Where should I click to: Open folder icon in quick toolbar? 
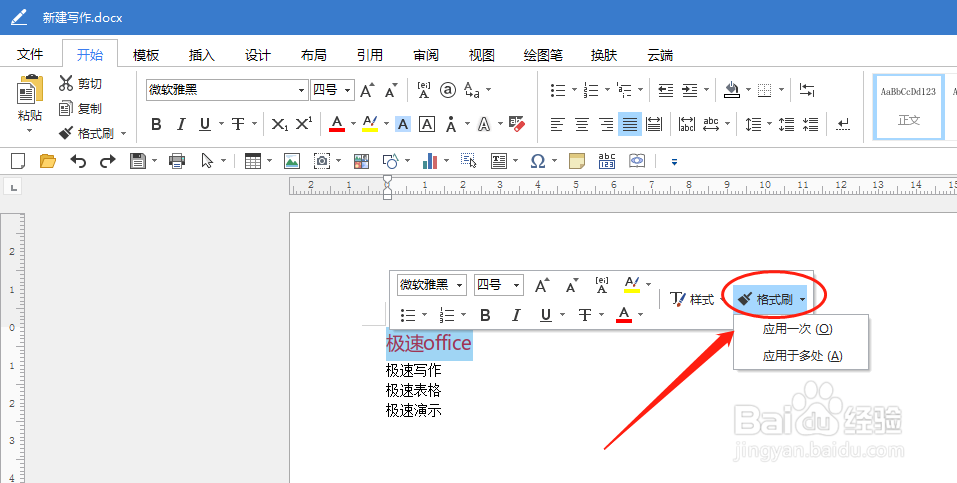click(48, 161)
